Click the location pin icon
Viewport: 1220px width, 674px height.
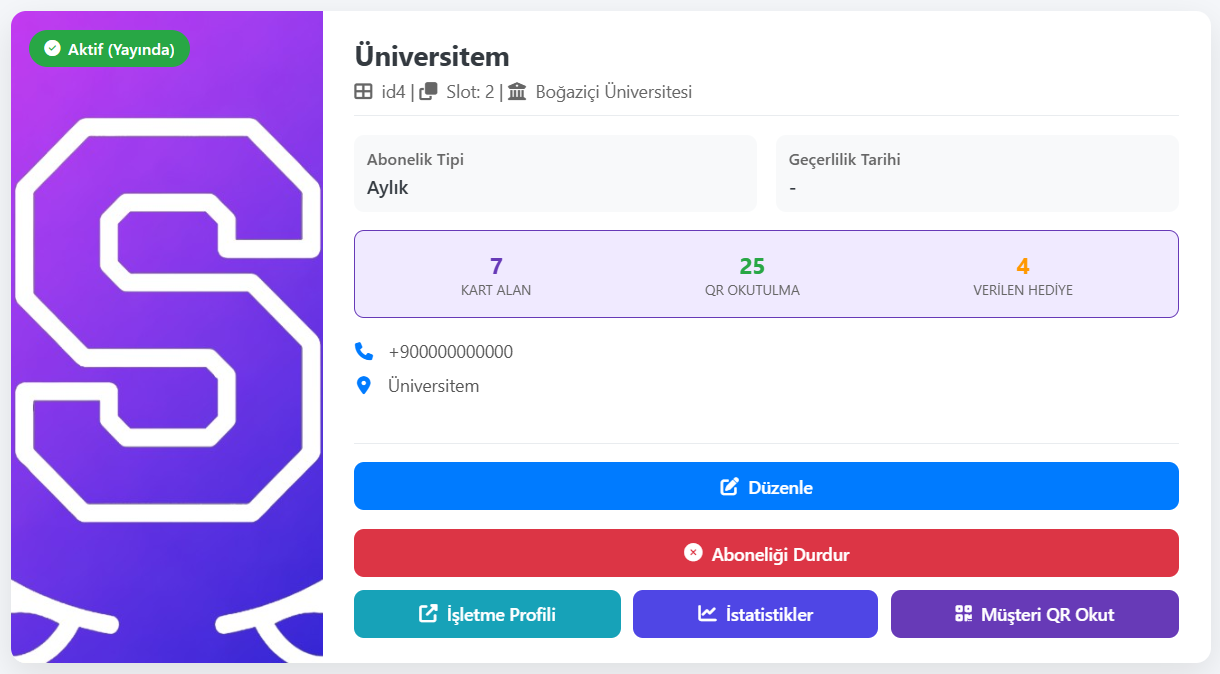click(x=364, y=386)
